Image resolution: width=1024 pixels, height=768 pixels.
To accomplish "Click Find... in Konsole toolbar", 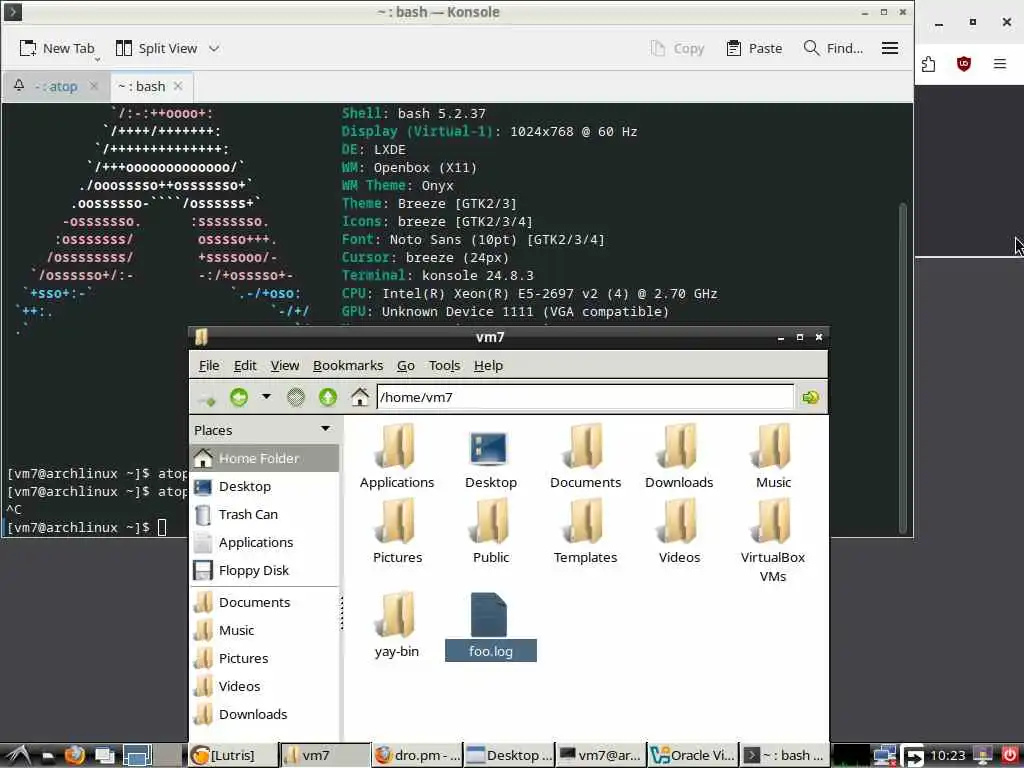I will 833,48.
